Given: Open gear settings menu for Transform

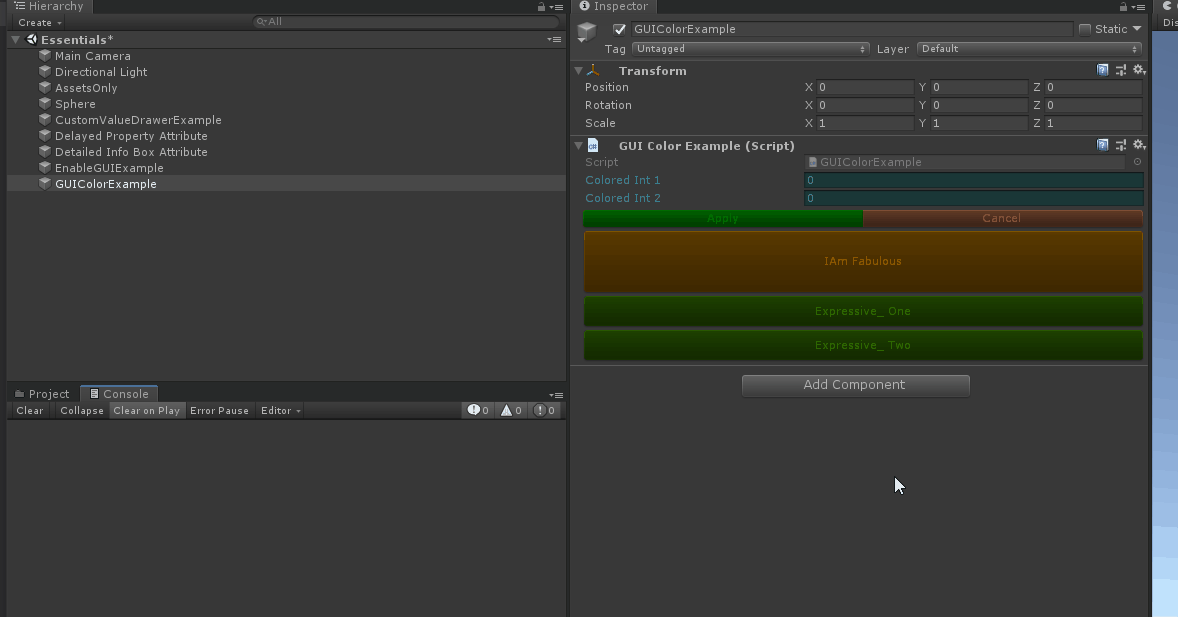Looking at the screenshot, I should [1138, 71].
